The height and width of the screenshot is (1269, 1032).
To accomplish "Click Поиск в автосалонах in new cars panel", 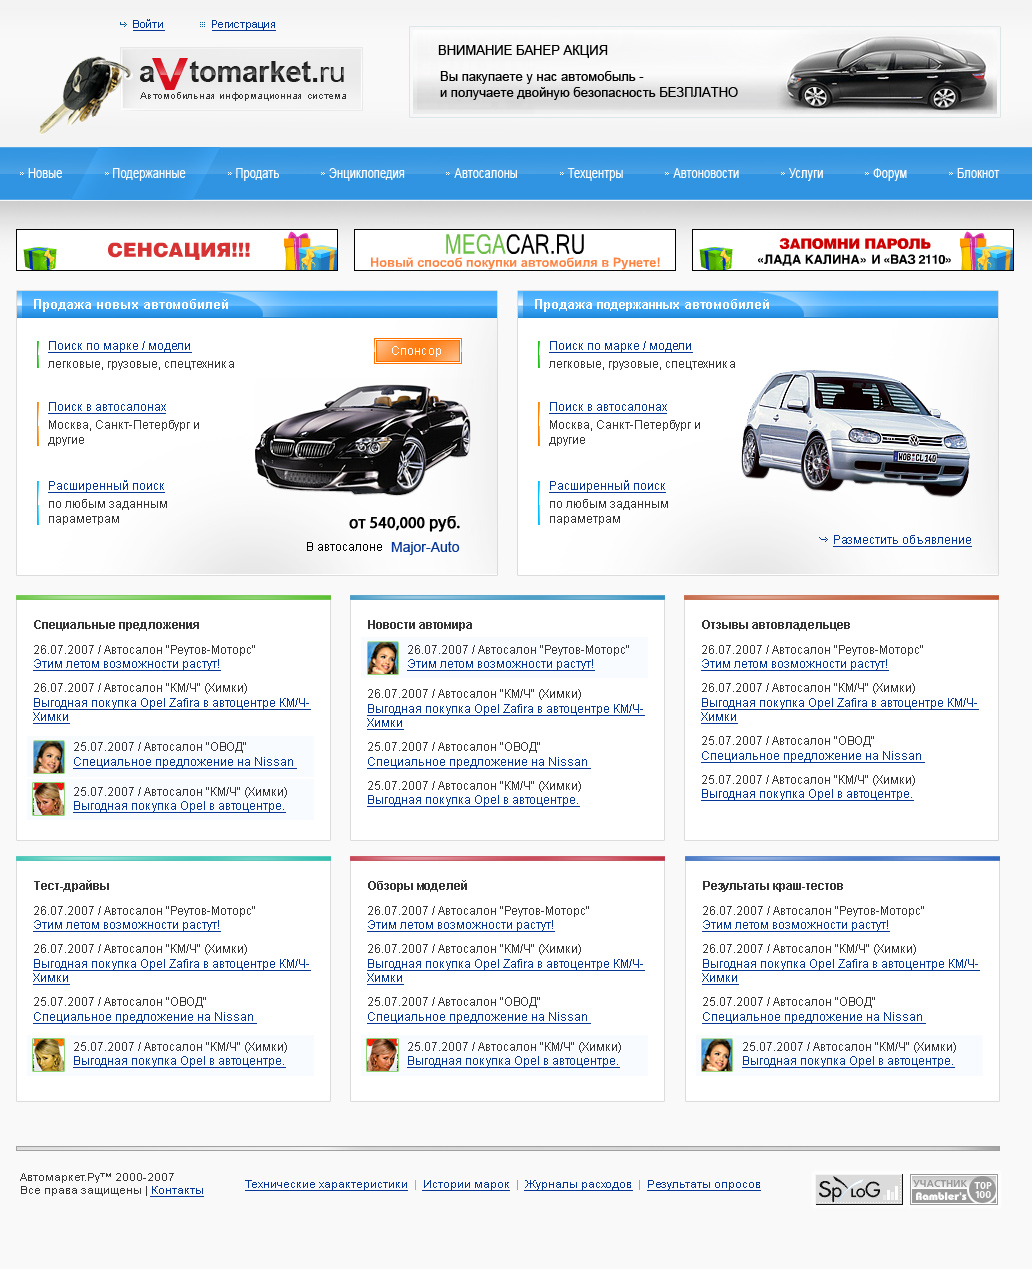I will point(107,407).
